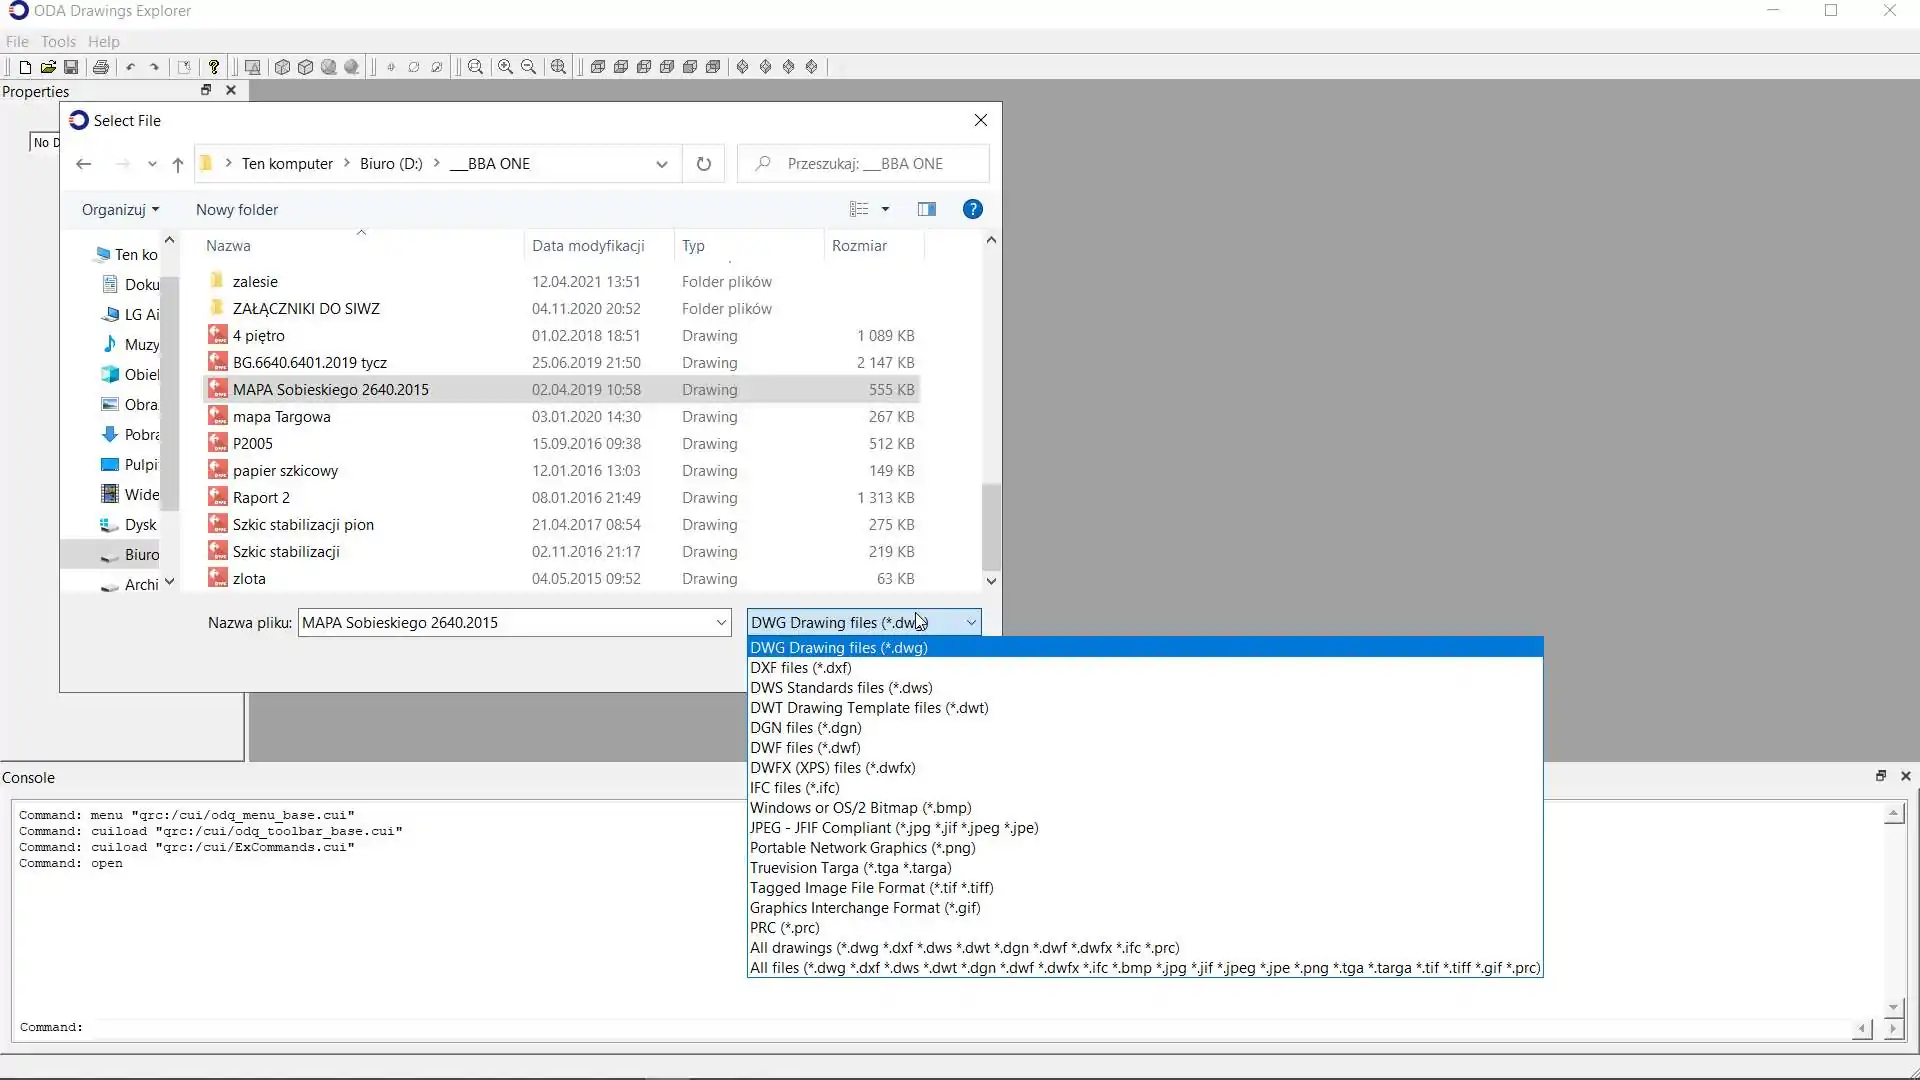Click the Print toolbar icon
This screenshot has height=1080, width=1920.
(x=101, y=67)
